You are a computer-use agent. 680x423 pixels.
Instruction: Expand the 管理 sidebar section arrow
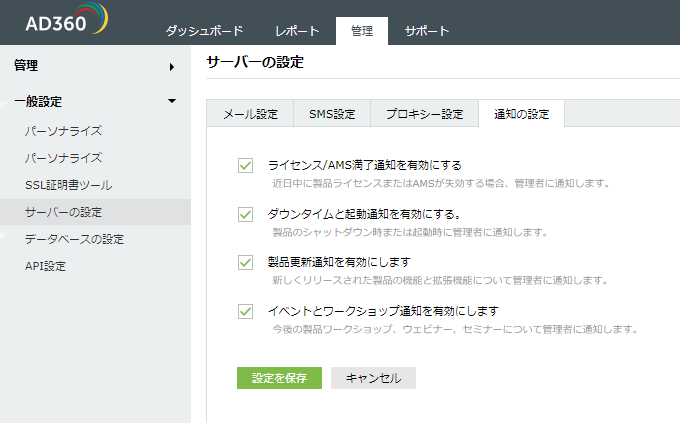coord(172,67)
